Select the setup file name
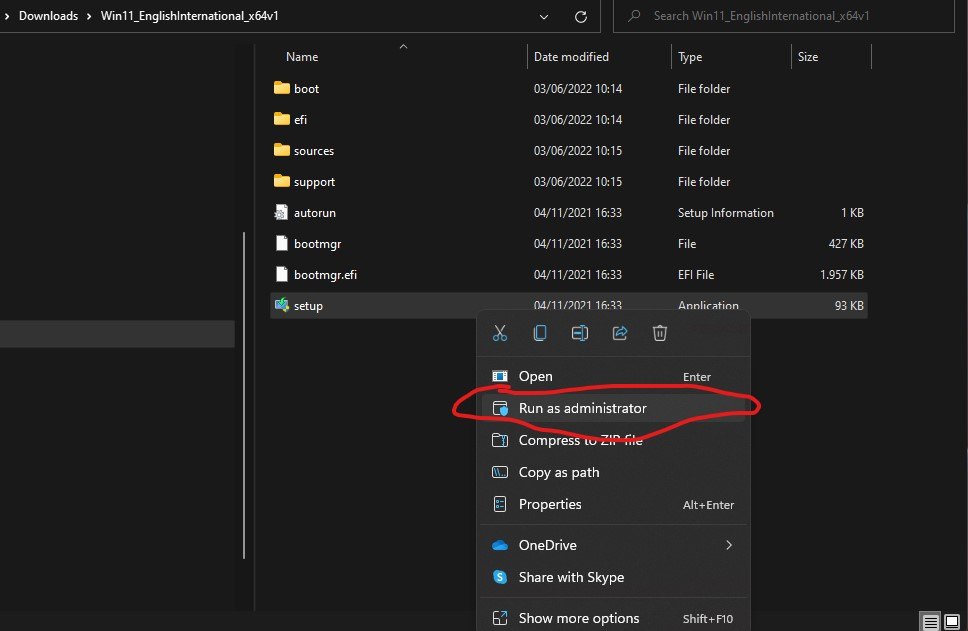Viewport: 968px width, 631px height. click(308, 306)
